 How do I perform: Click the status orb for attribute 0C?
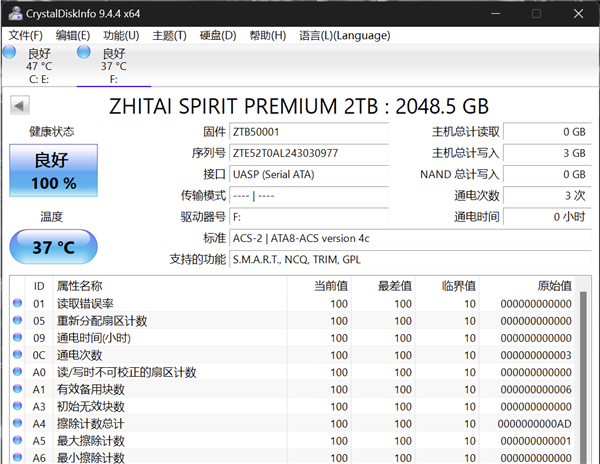tap(17, 355)
